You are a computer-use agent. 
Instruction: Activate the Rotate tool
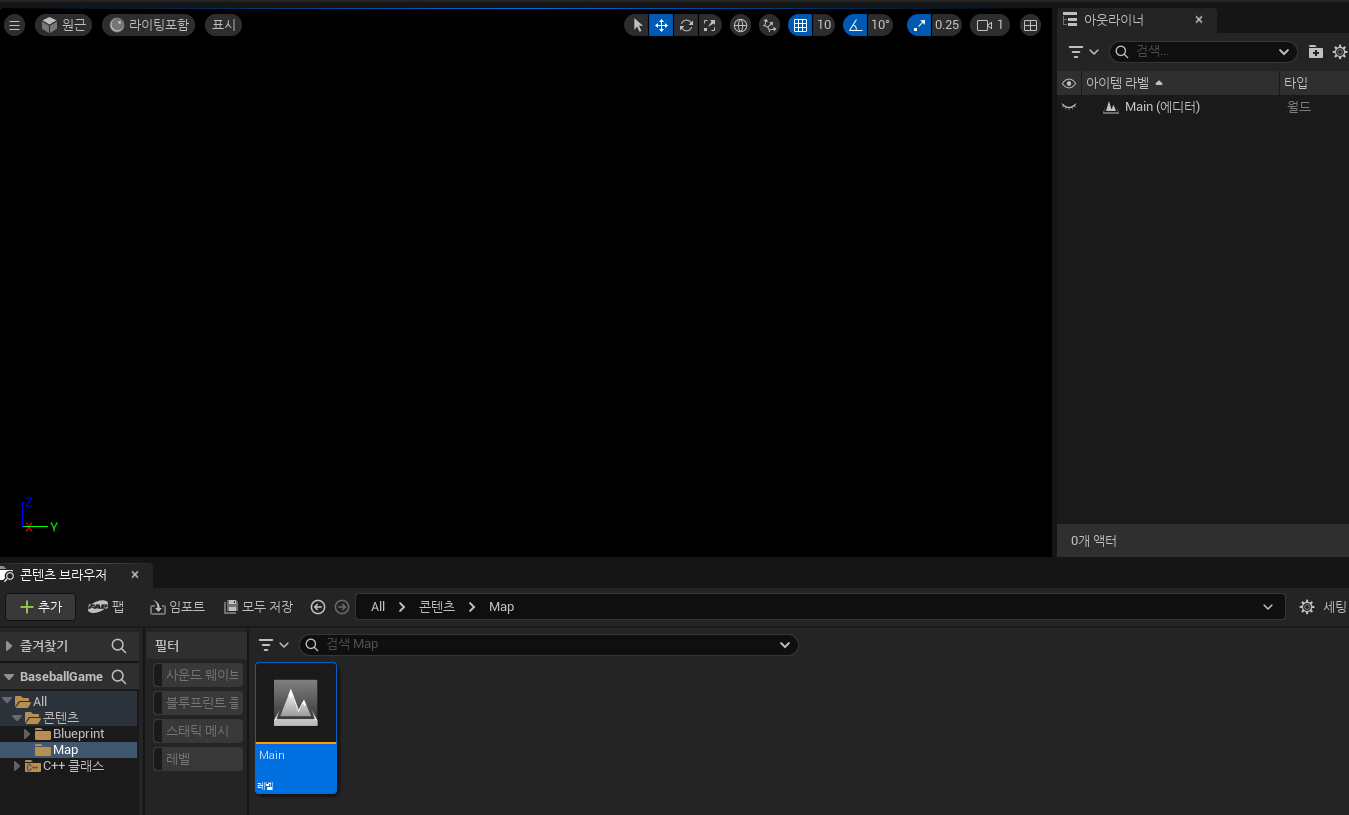coord(685,25)
